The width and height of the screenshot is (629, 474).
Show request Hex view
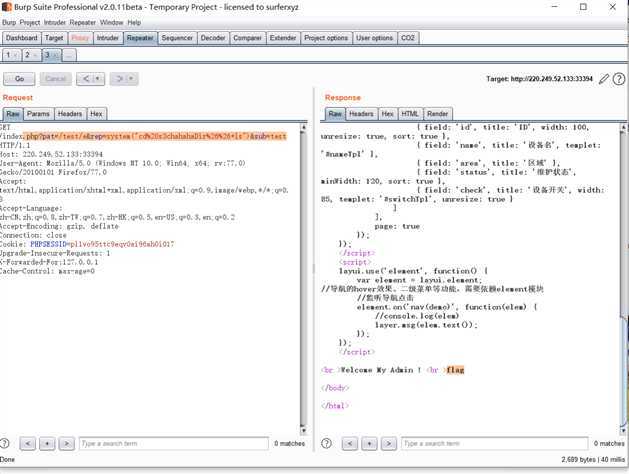point(96,114)
